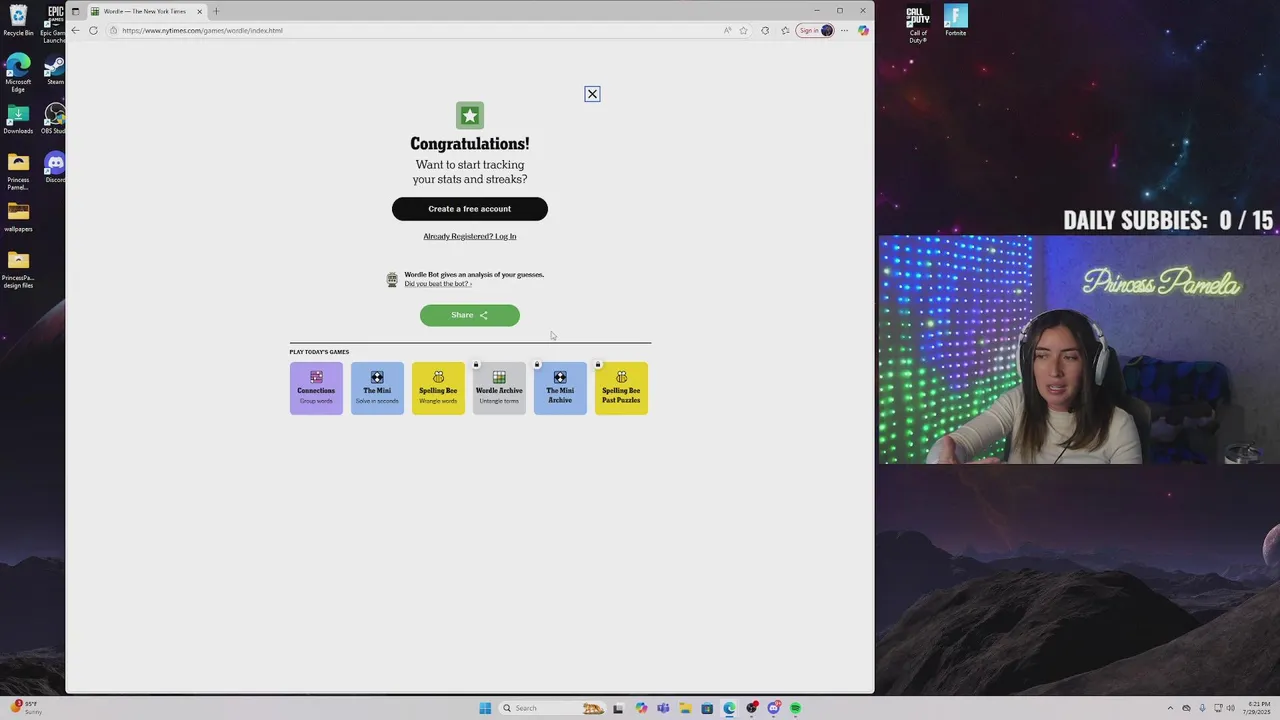Open the Windows Start menu
This screenshot has height=720, width=1280.
click(x=485, y=708)
